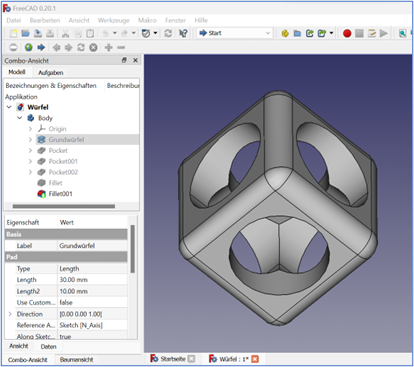Close the Startseite document tab
Viewport: 414px width, 367px height.
coord(191,359)
